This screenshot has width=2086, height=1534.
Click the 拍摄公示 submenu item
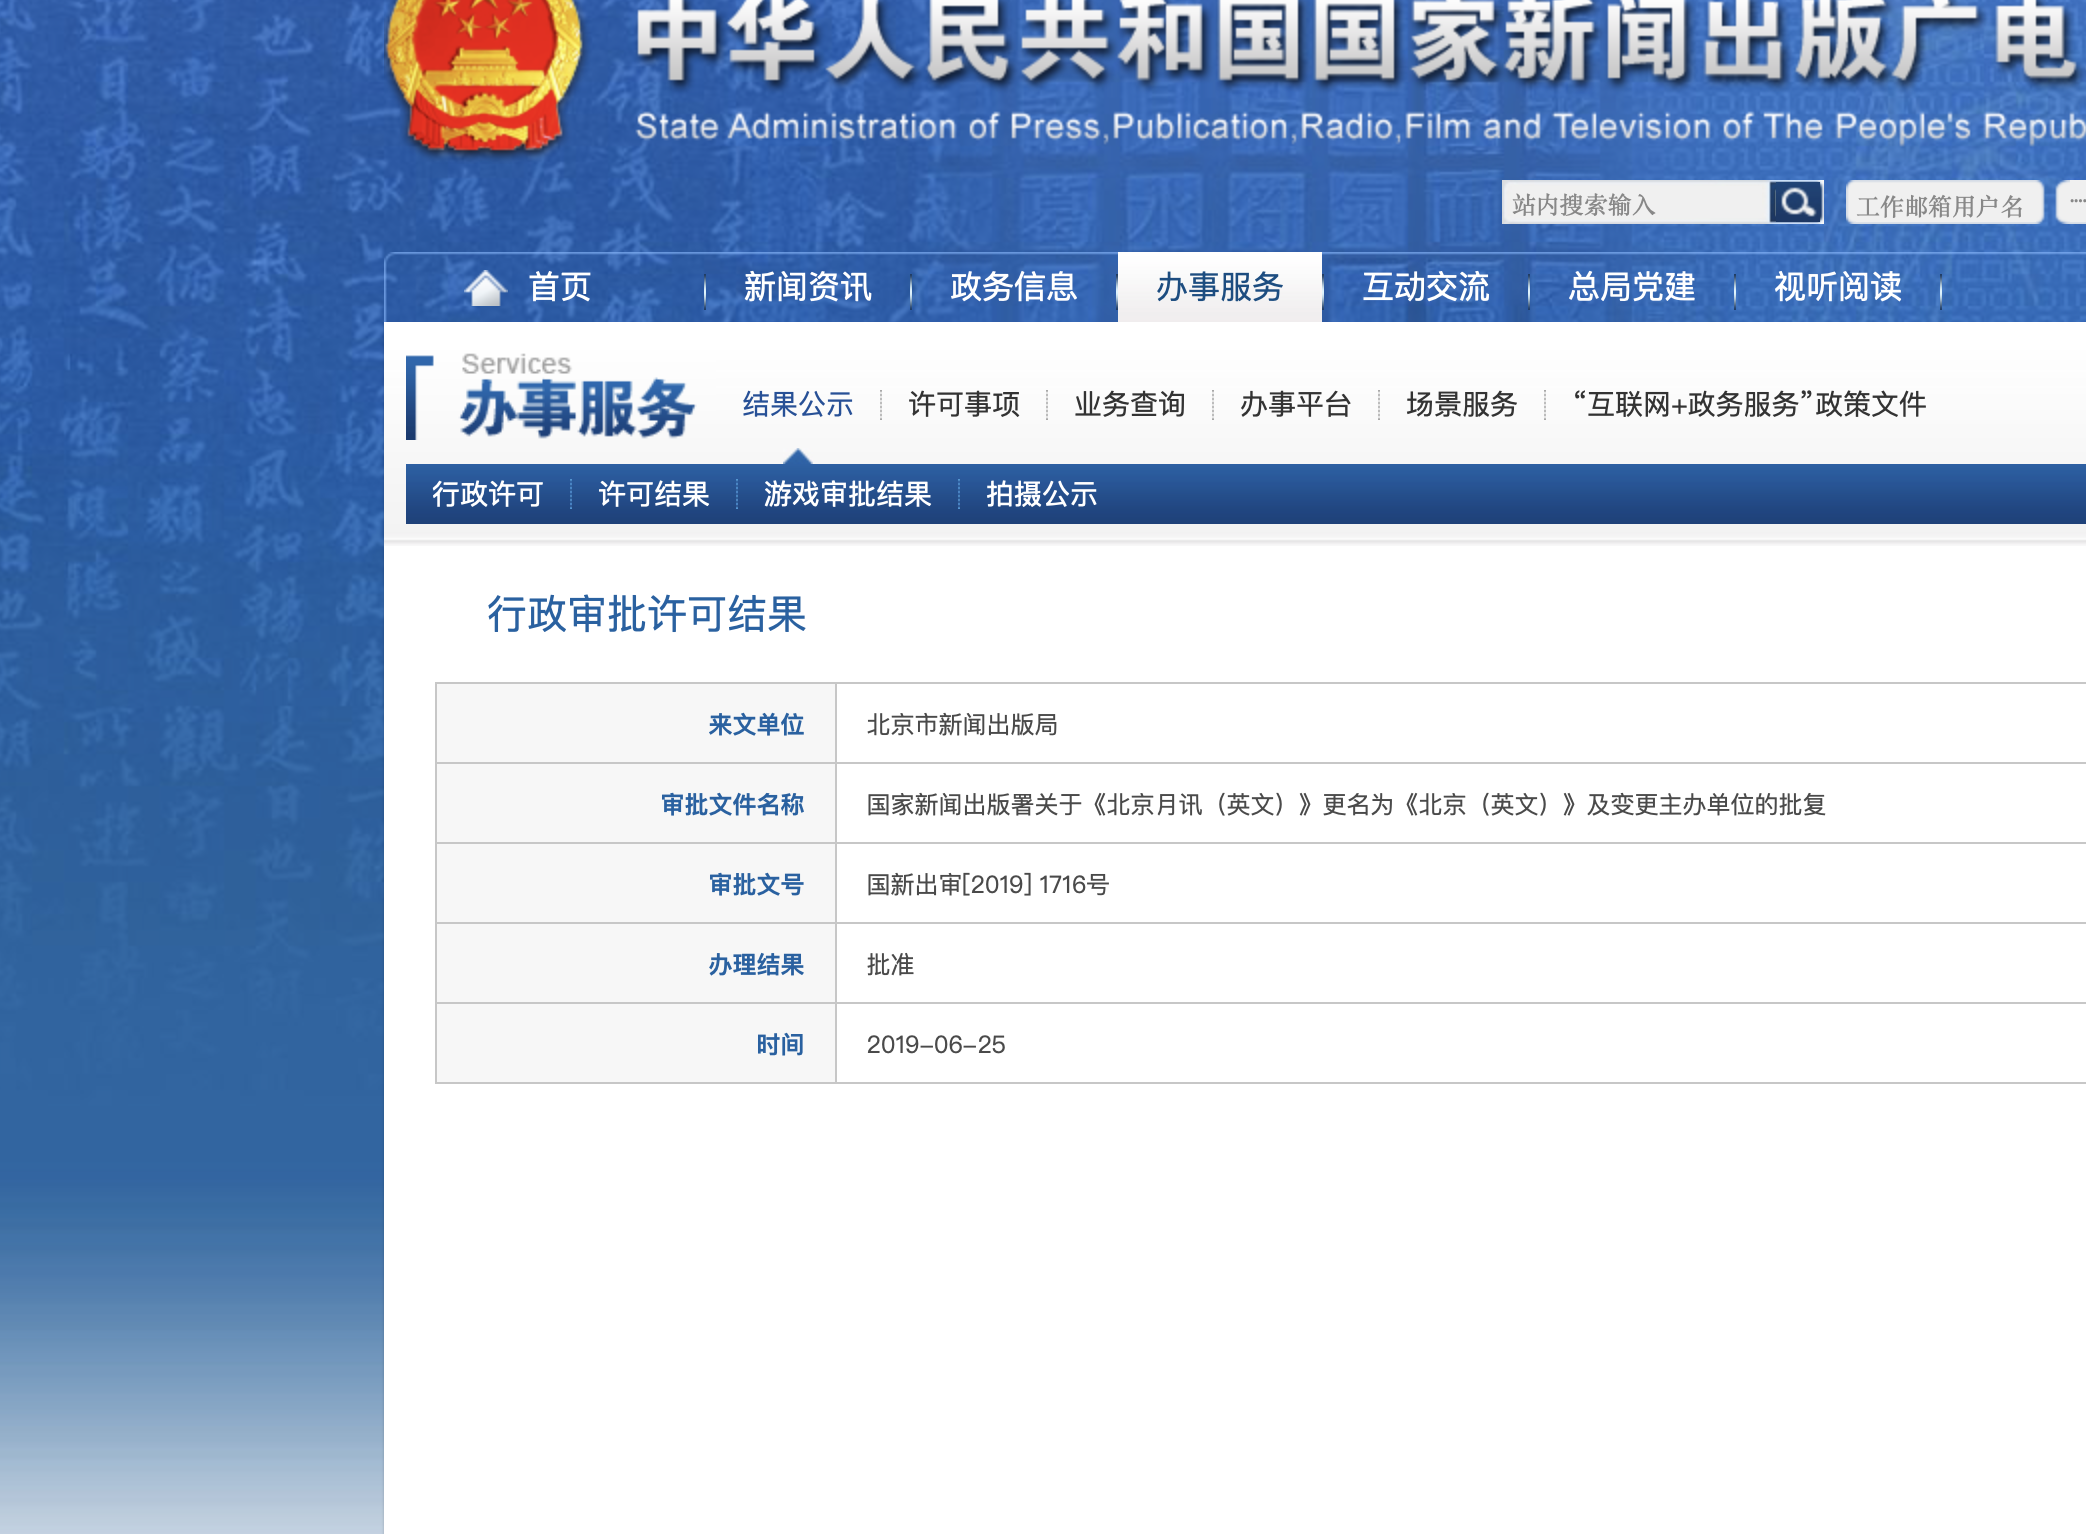1041,494
